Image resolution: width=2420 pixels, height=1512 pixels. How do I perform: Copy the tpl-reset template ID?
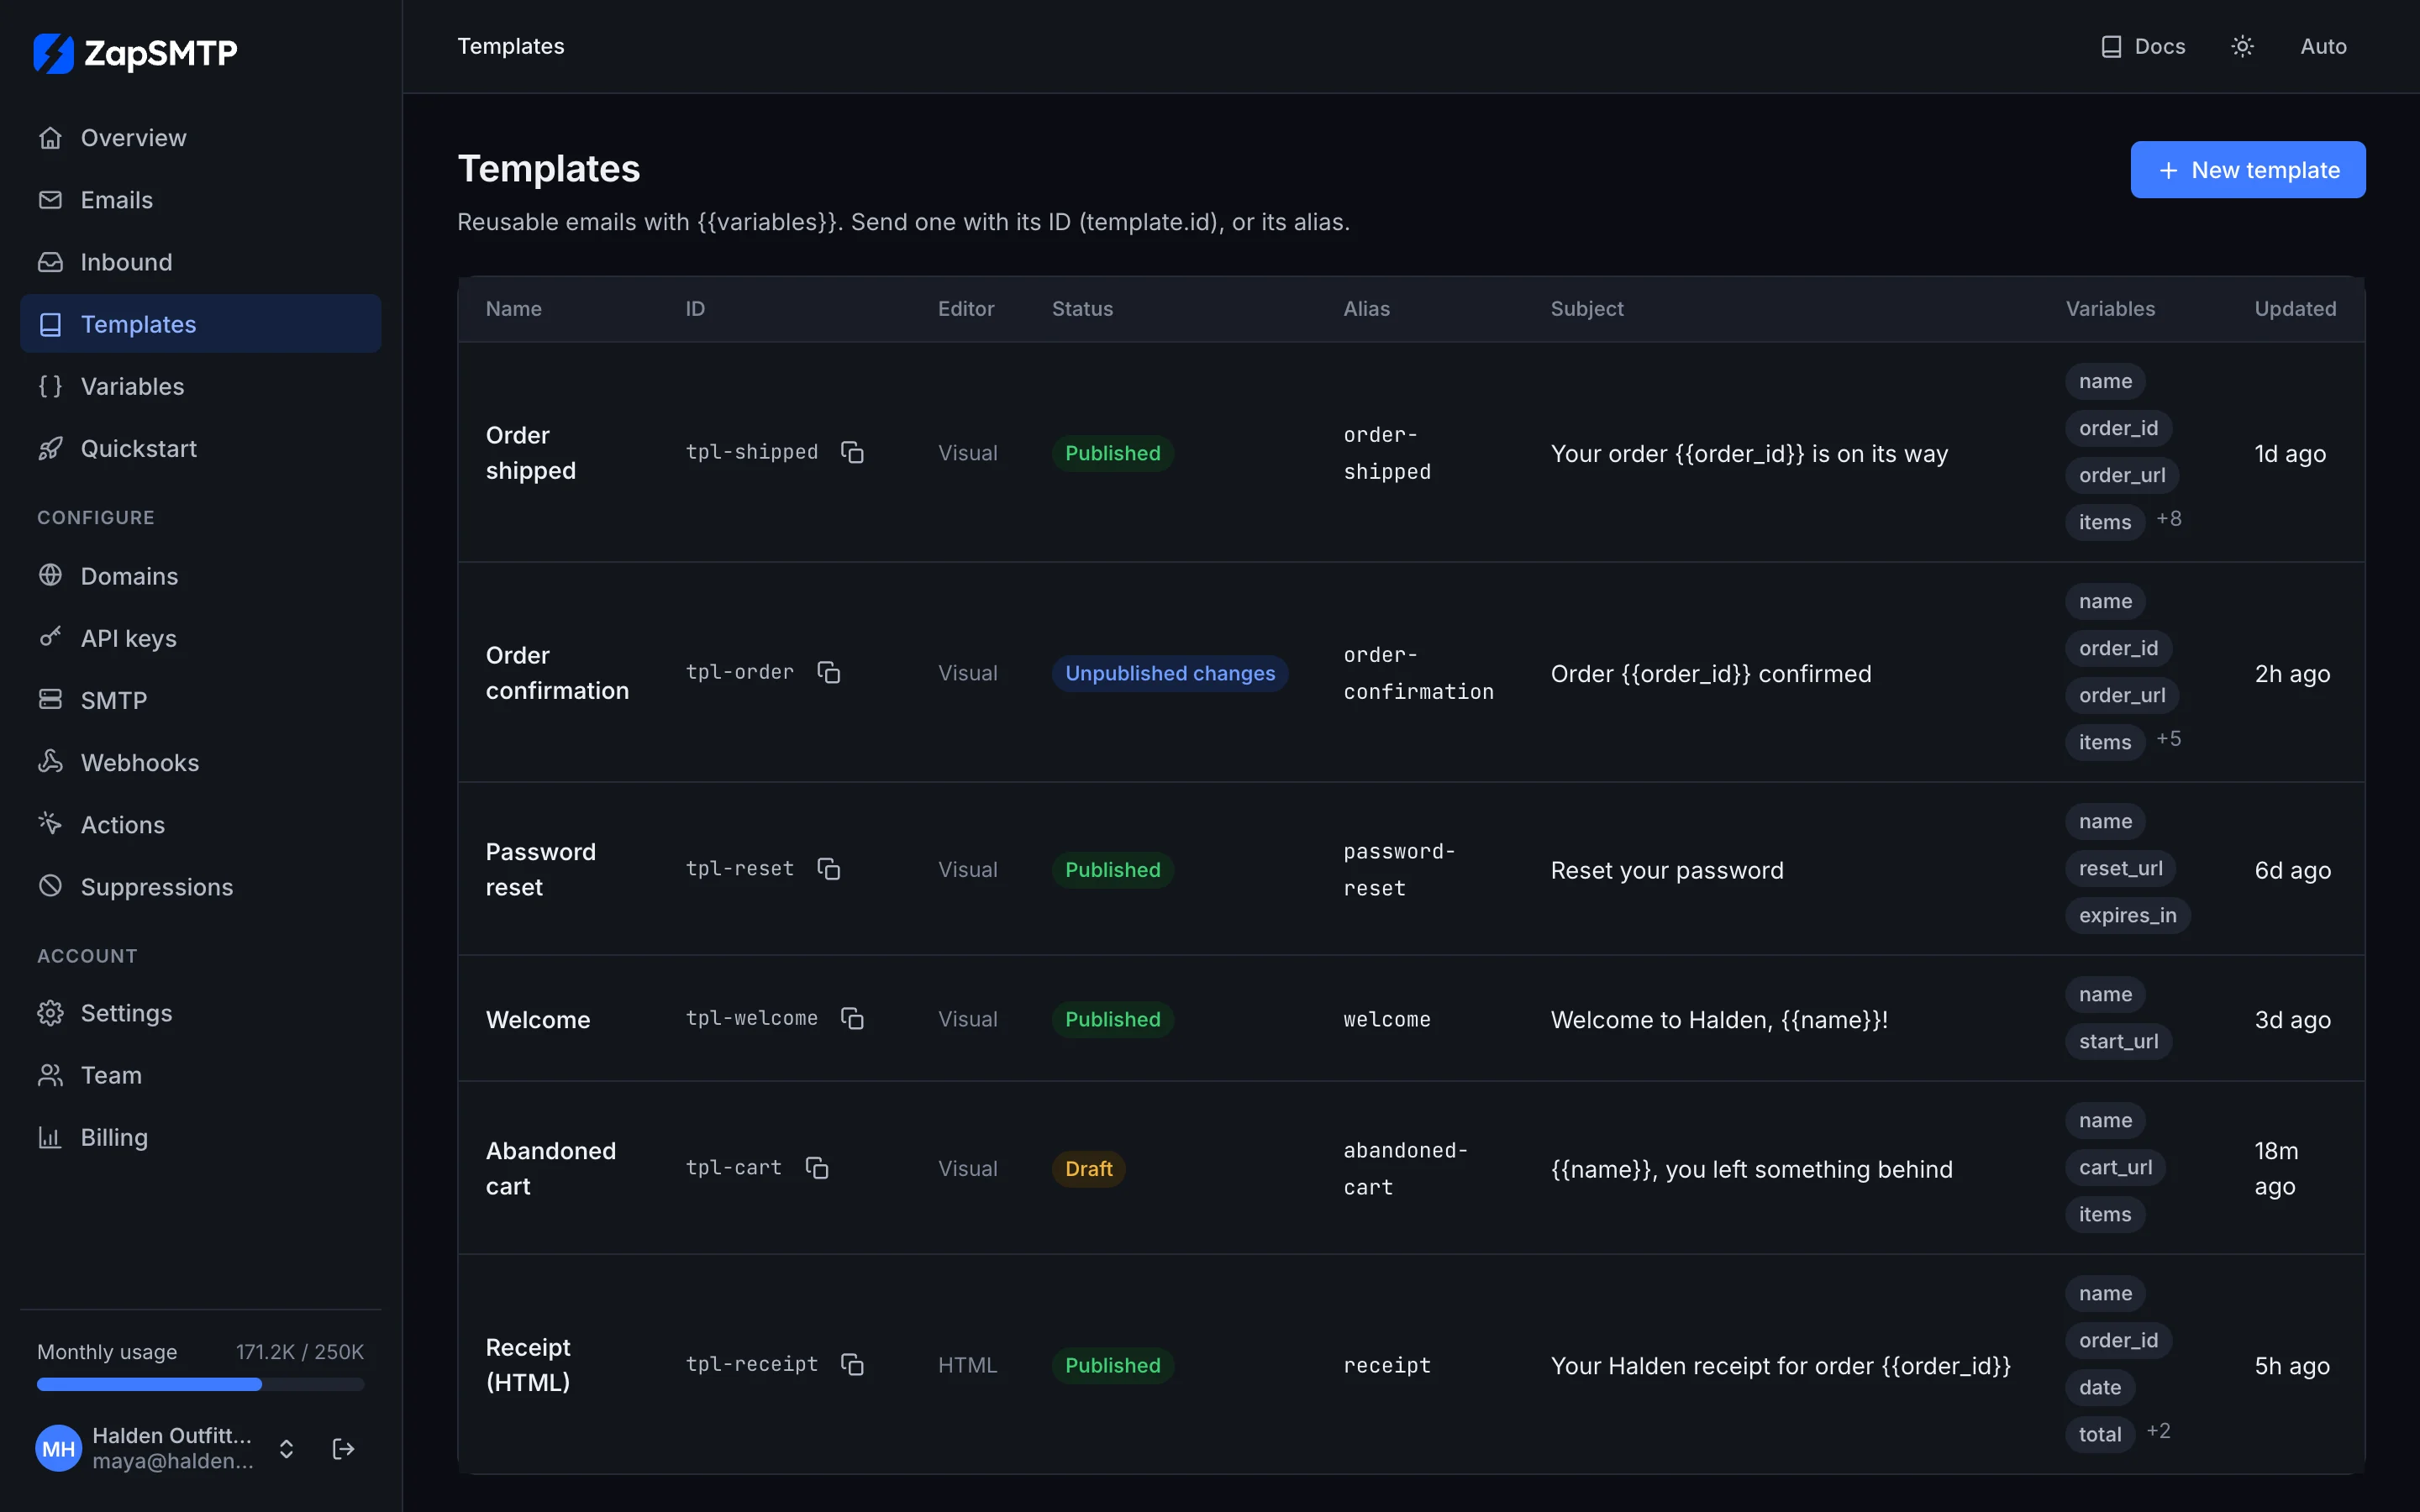pos(828,869)
